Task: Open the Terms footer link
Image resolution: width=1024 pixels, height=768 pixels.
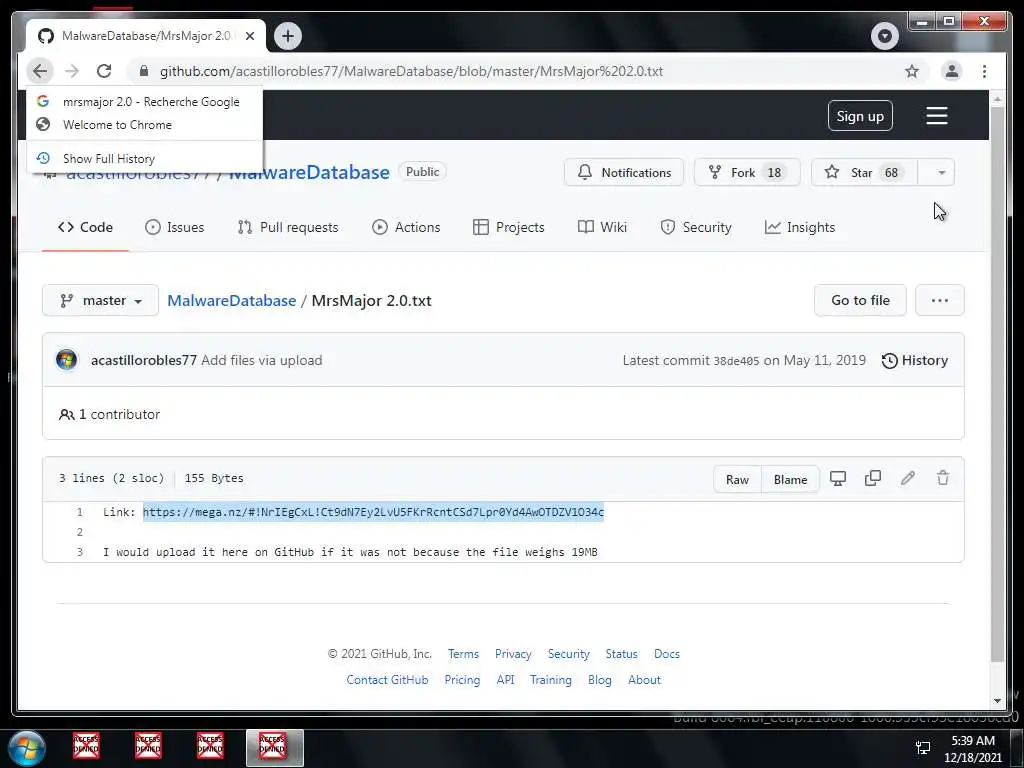Action: click(463, 654)
